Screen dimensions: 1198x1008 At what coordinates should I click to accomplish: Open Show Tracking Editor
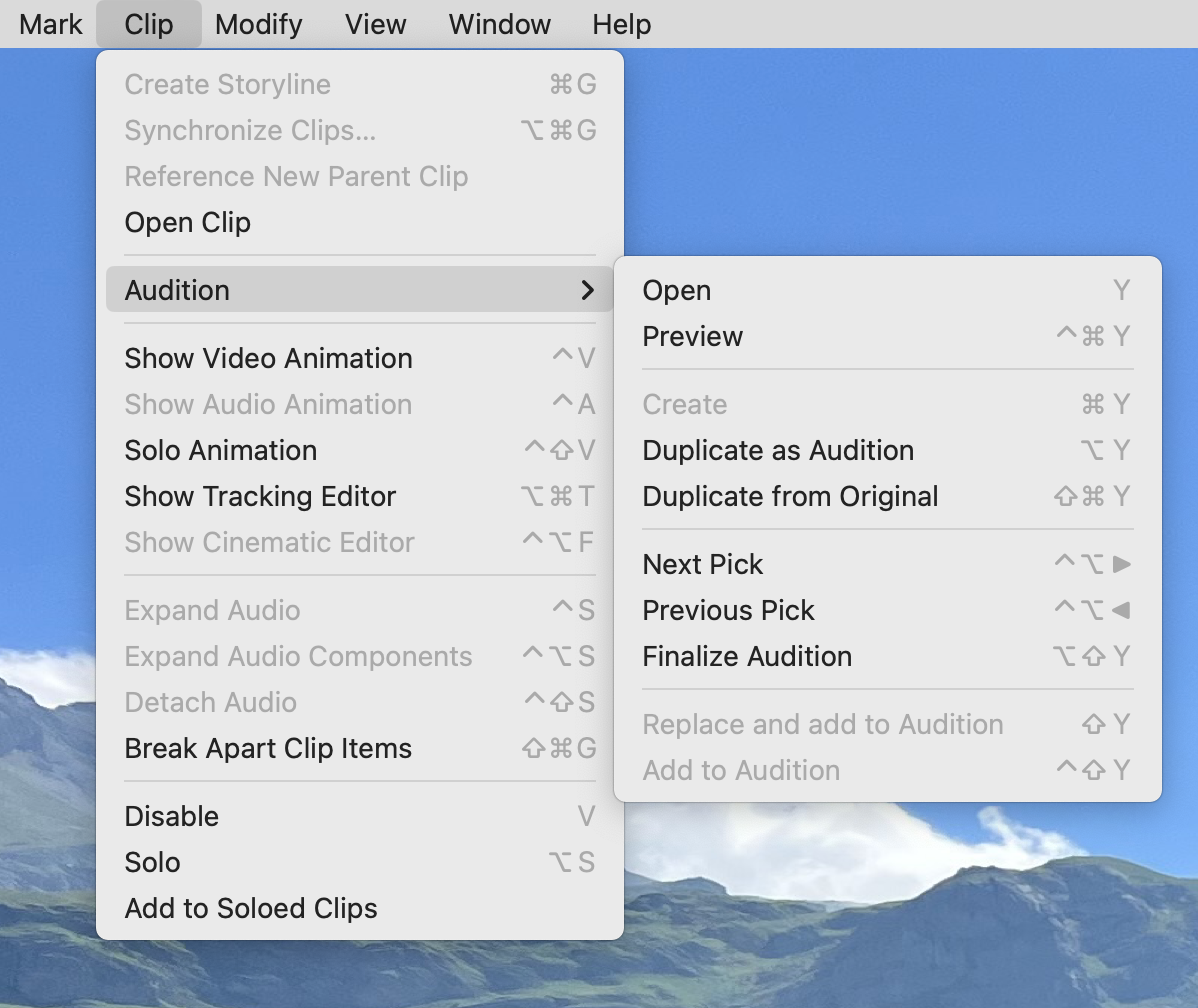[x=360, y=496]
